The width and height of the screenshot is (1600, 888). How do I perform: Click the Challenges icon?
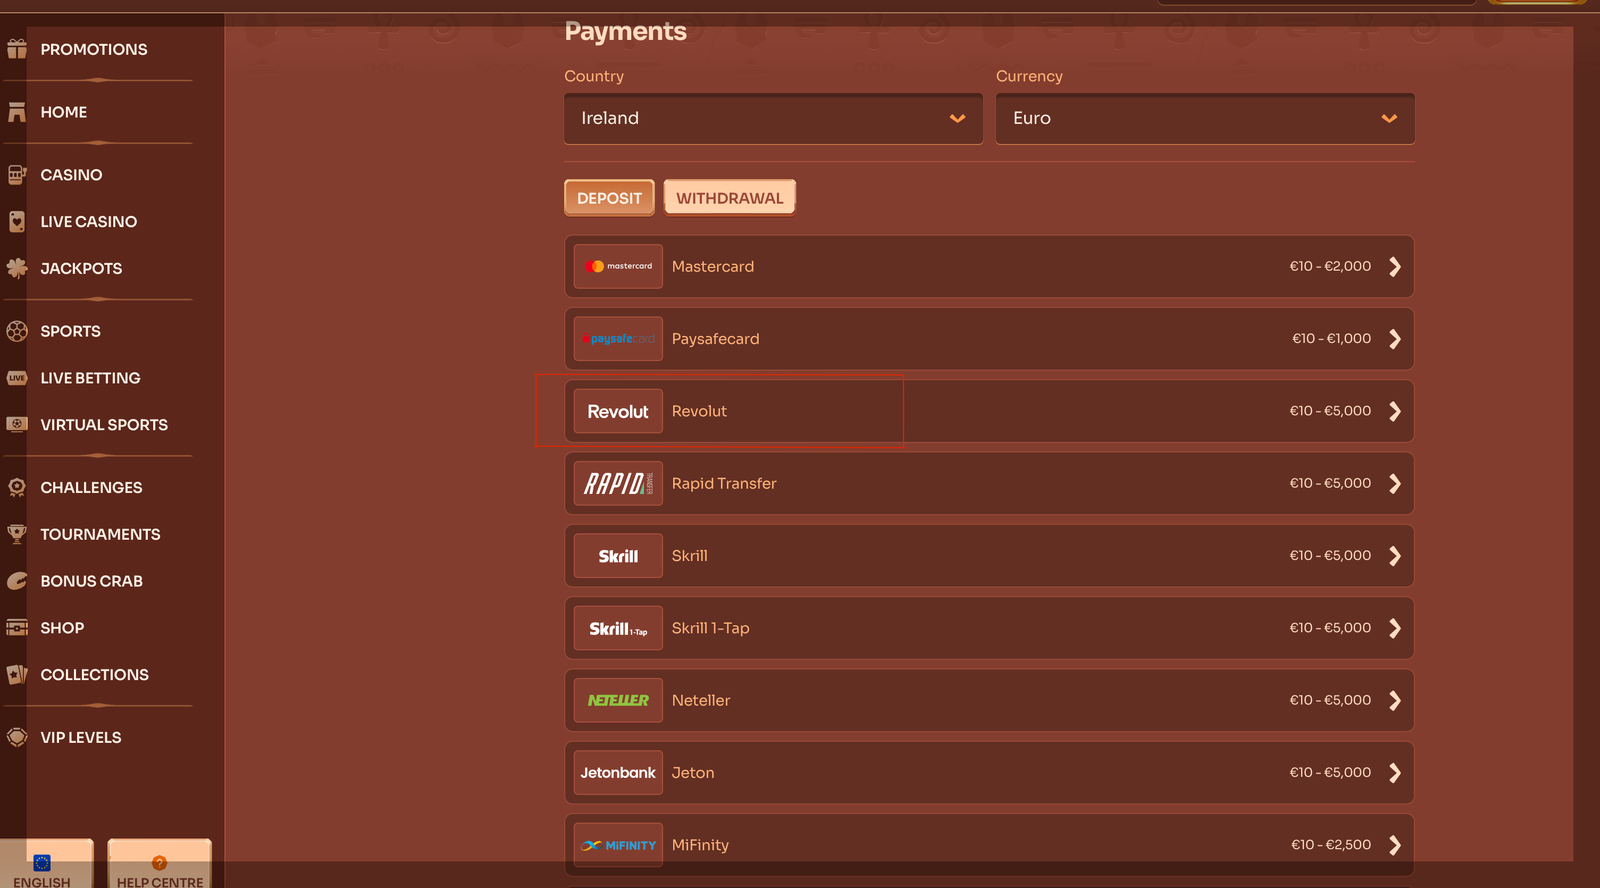17,487
